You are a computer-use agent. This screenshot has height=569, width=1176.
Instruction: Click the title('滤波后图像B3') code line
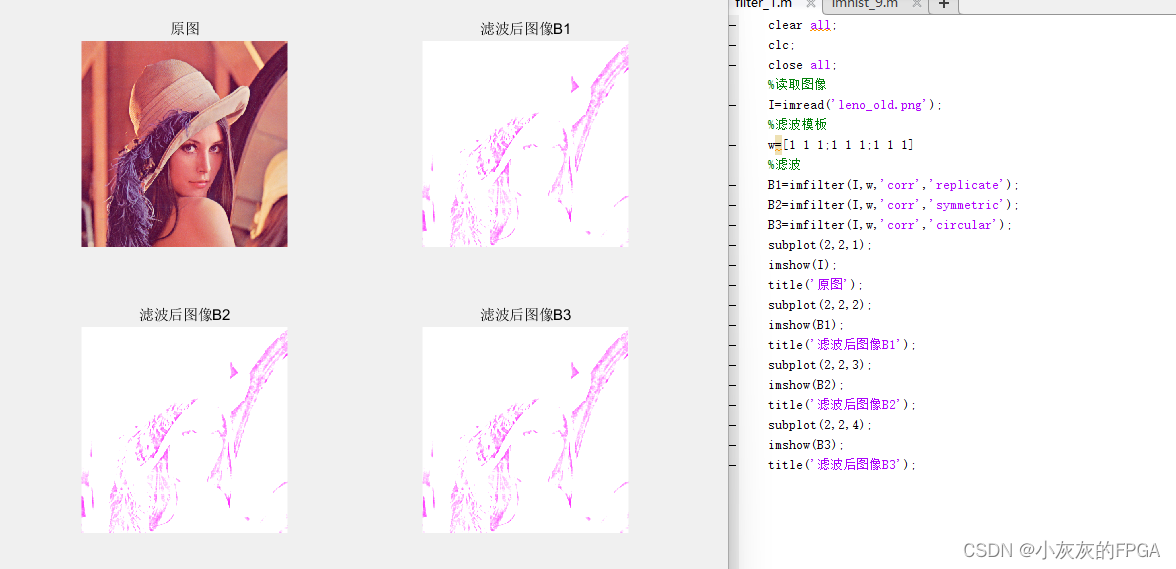coord(842,465)
